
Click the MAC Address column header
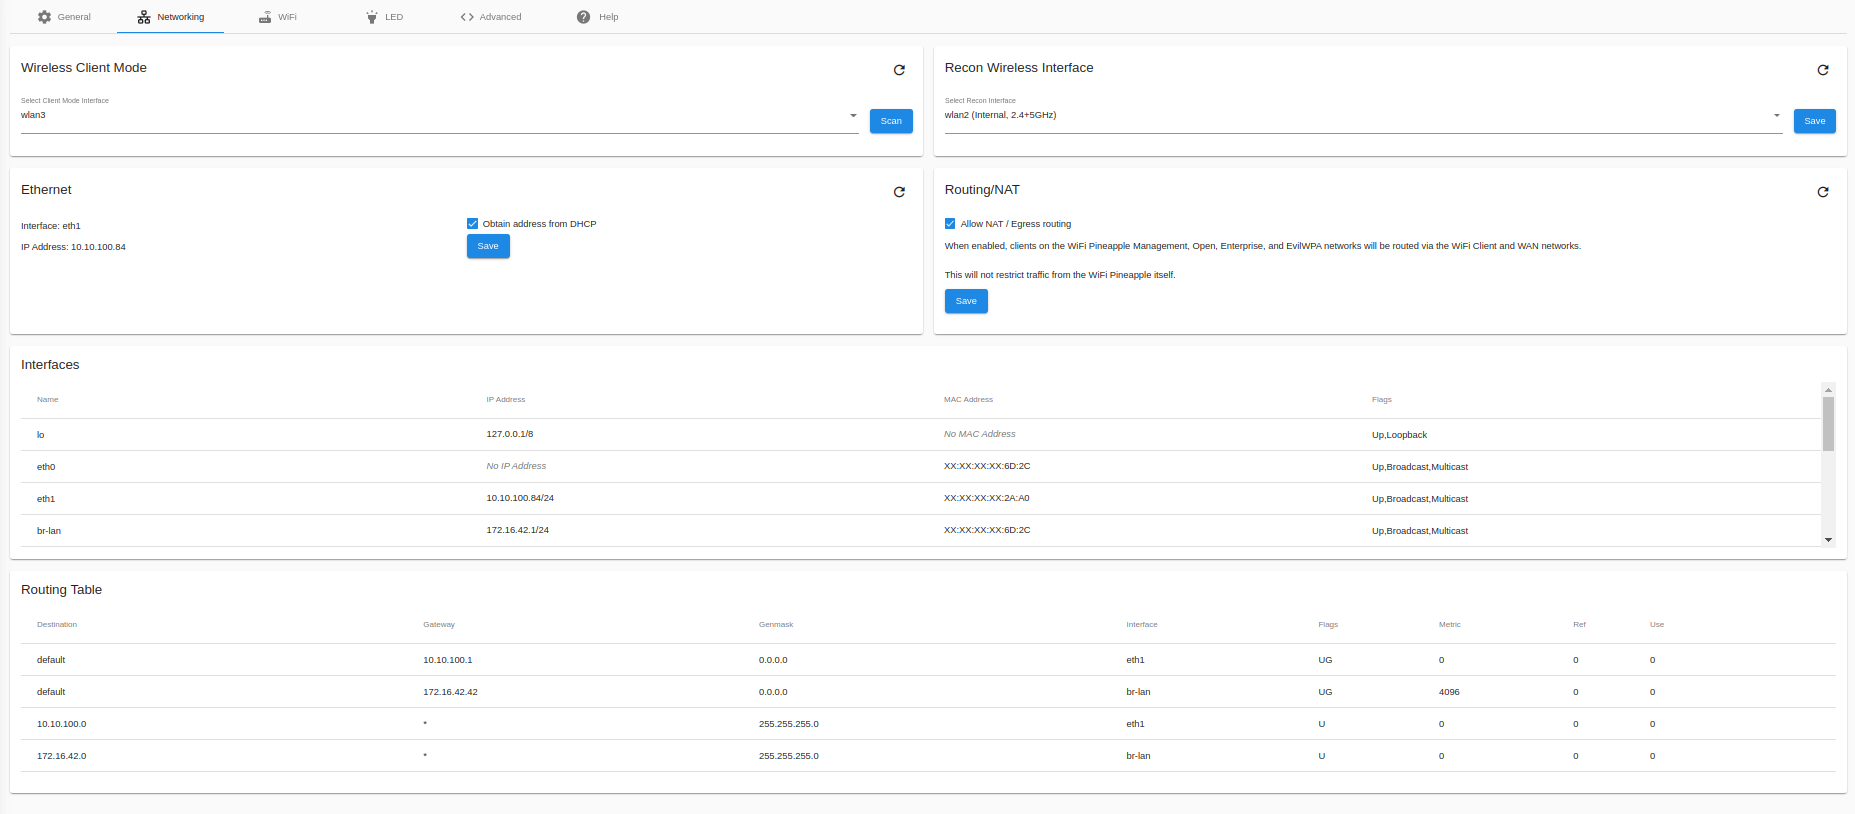pyautogui.click(x=968, y=400)
